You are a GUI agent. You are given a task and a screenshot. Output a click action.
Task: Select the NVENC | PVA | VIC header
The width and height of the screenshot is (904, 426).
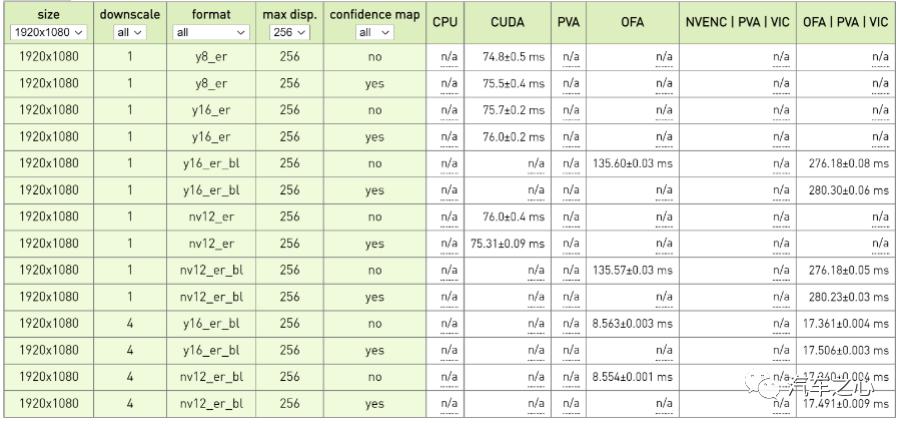coord(737,22)
